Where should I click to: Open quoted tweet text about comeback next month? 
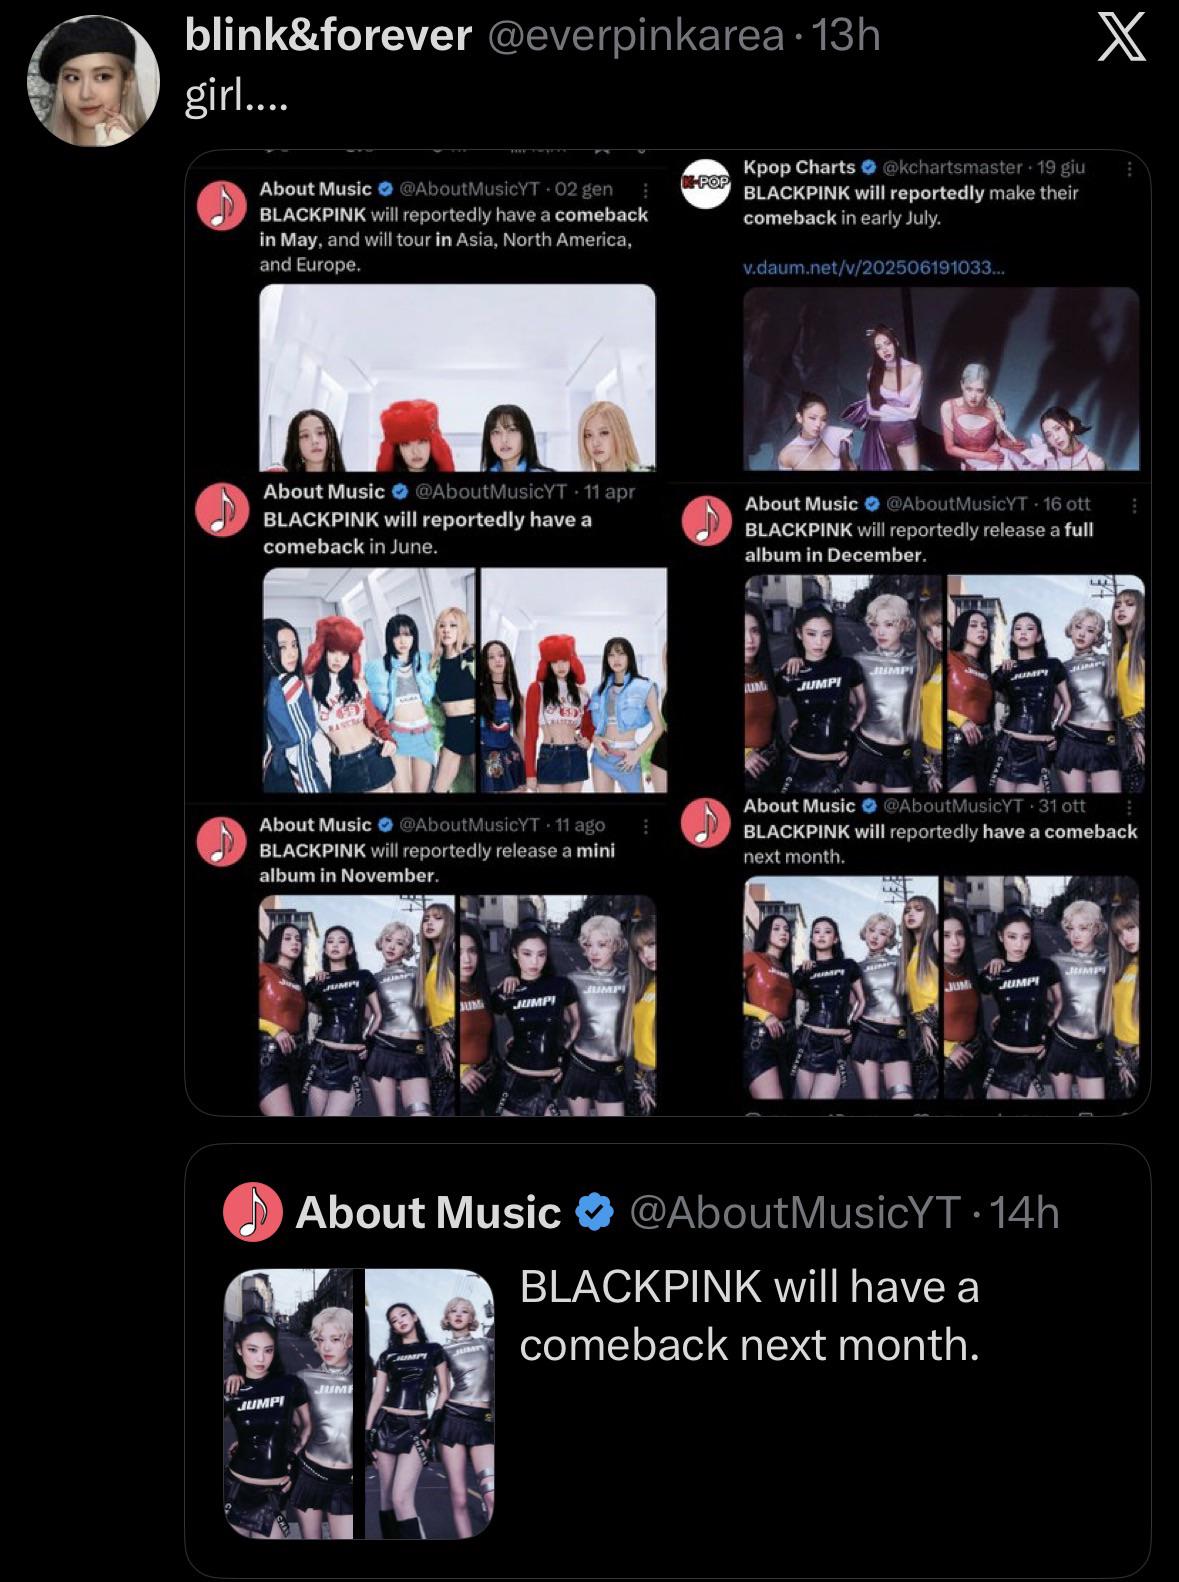point(750,1316)
